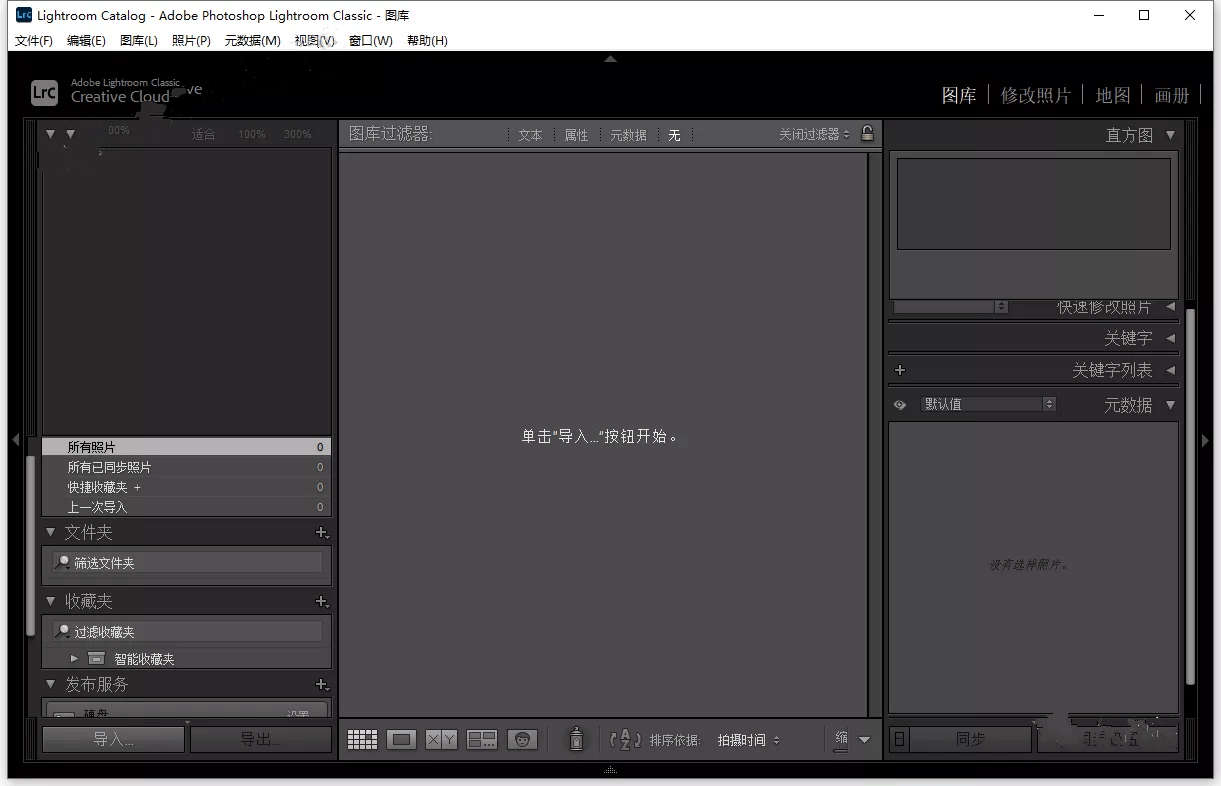1221x786 pixels.
Task: Open Survey view in toolbar
Action: 482,740
